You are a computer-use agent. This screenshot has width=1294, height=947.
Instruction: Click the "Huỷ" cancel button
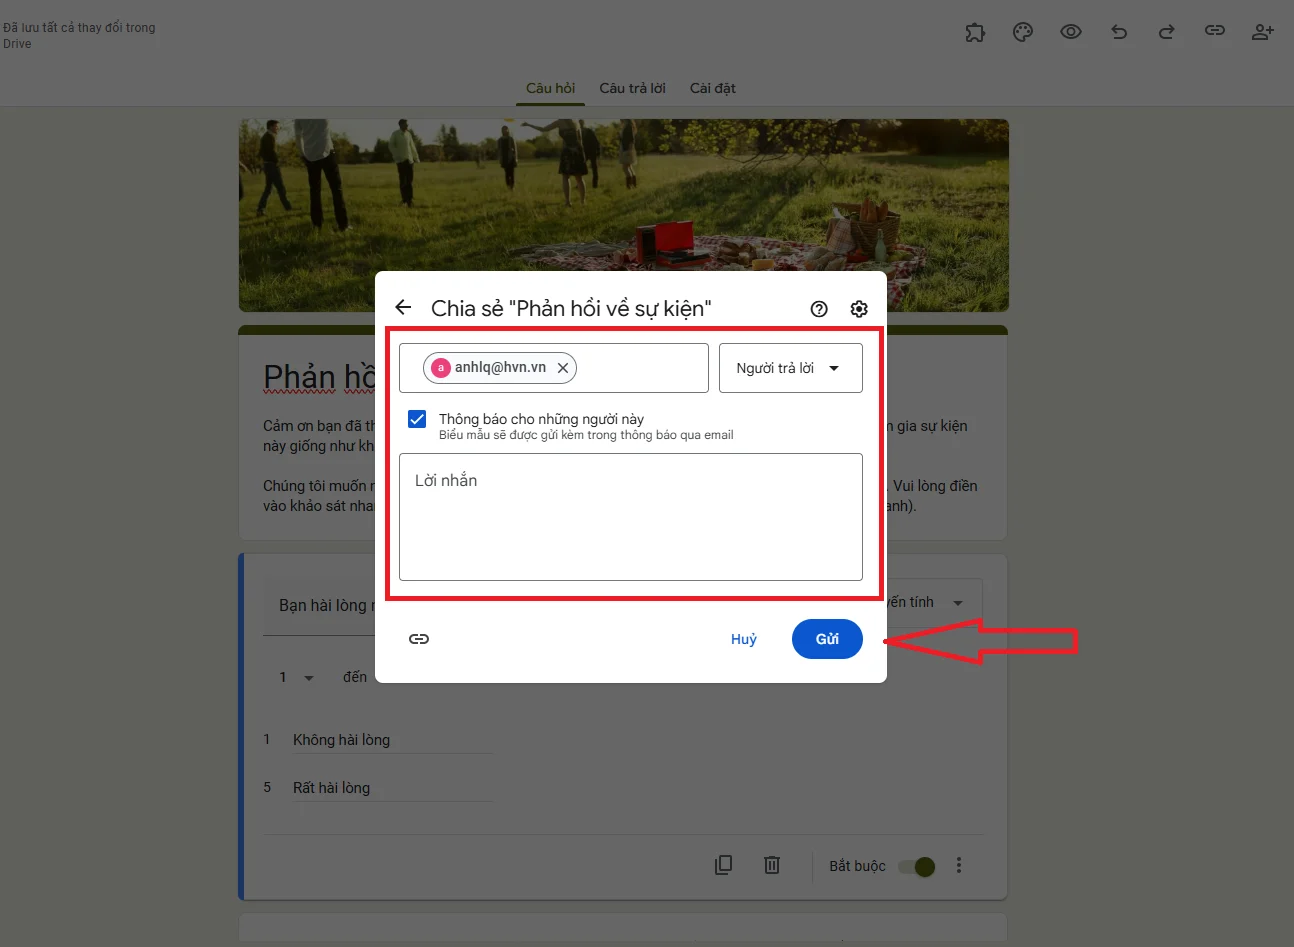point(743,639)
